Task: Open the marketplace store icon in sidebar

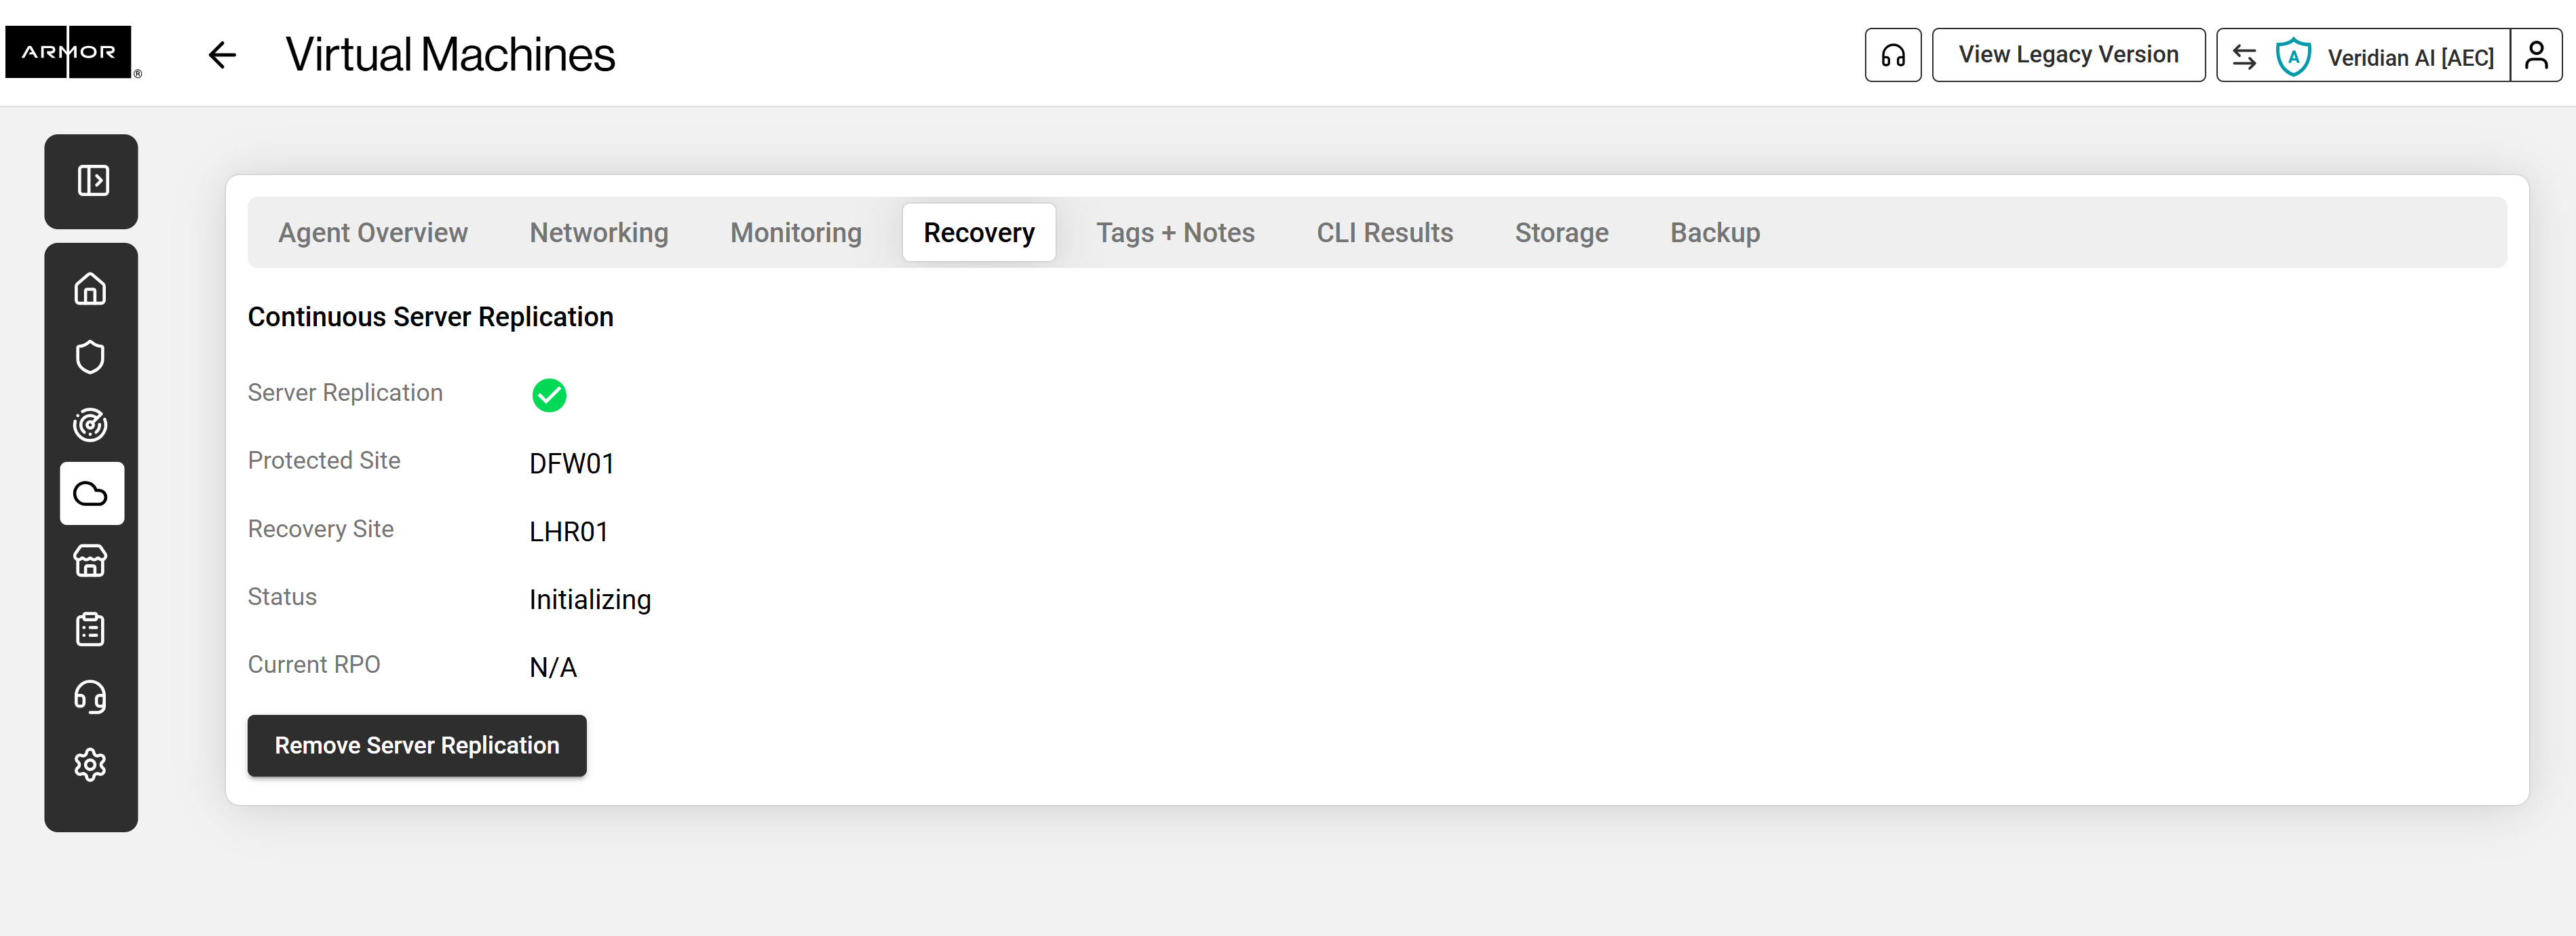Action: (91, 561)
